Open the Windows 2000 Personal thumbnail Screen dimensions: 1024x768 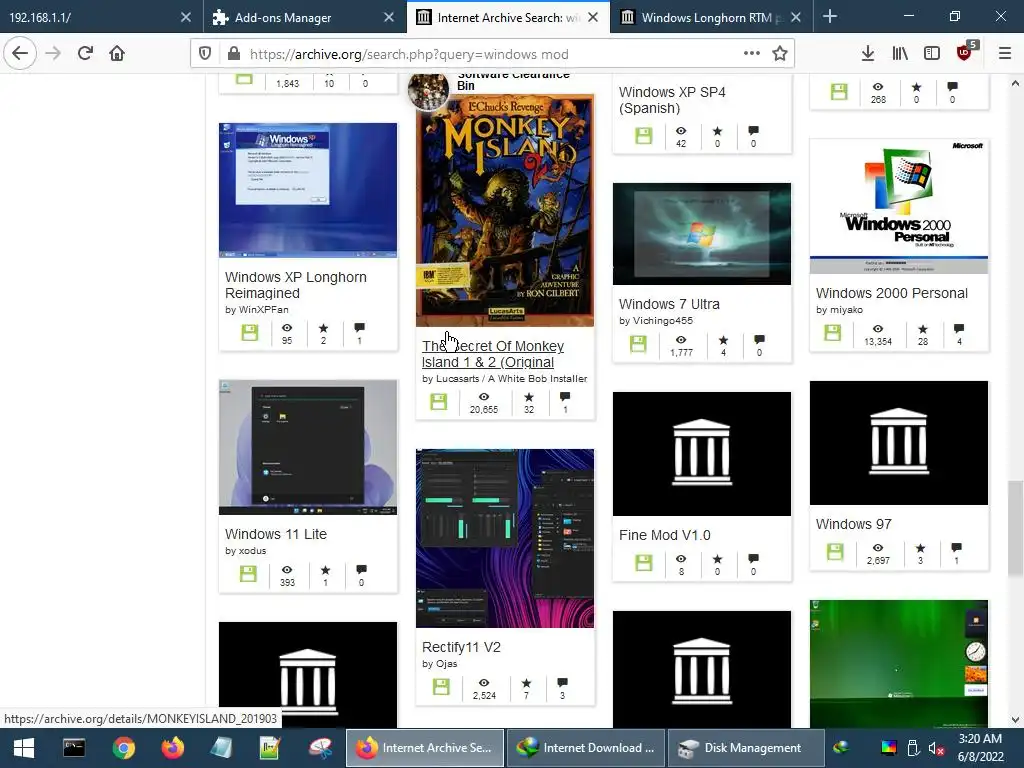[x=899, y=206]
